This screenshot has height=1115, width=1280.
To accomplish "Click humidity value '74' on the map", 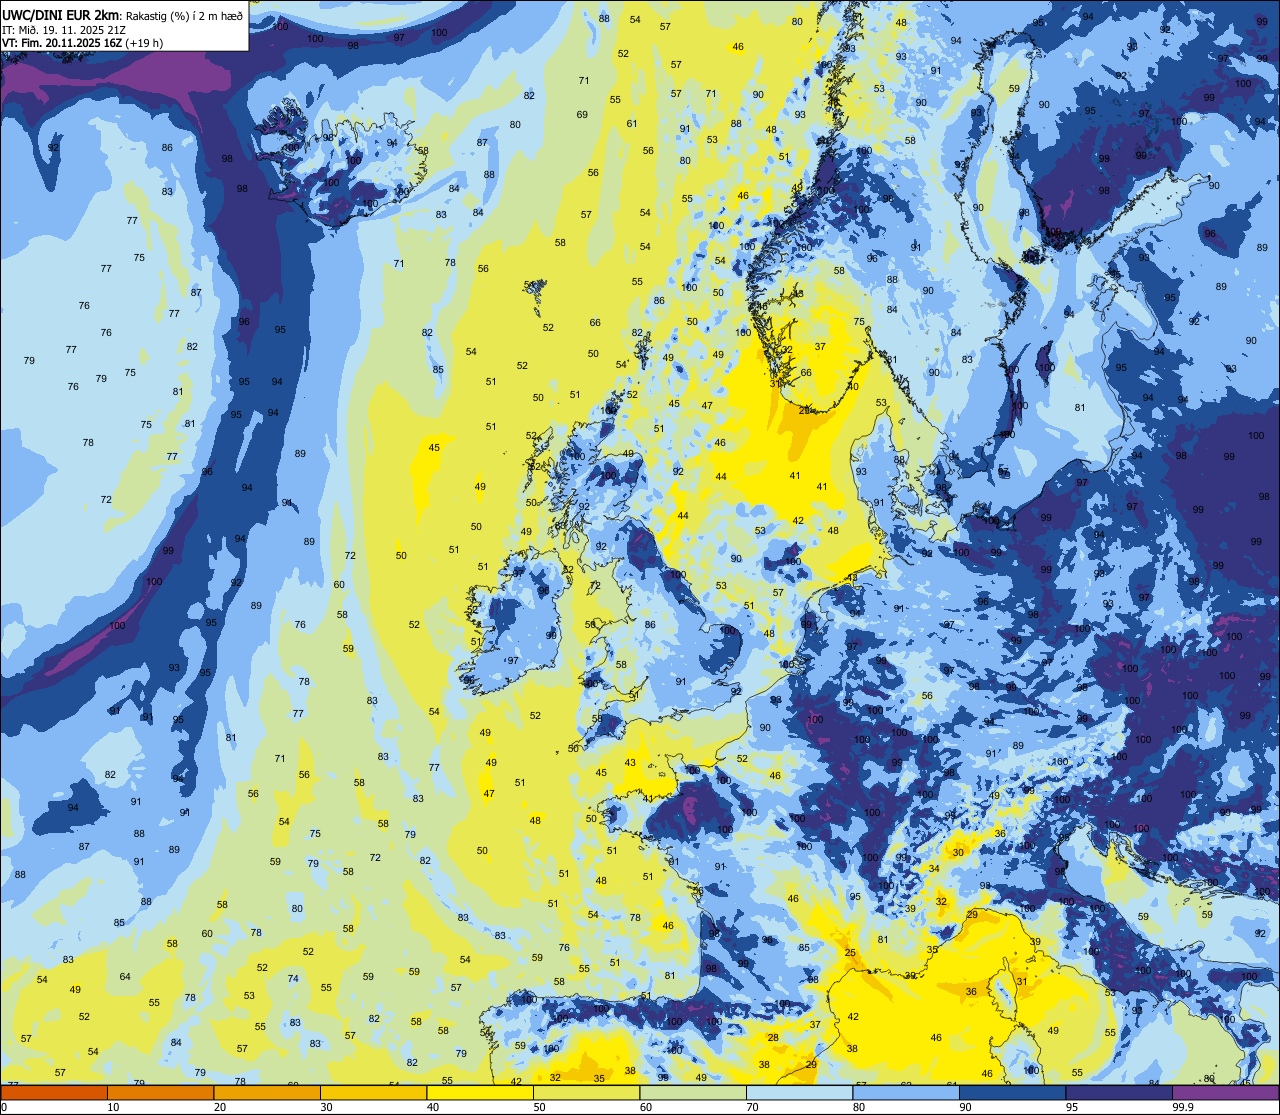I will [293, 978].
